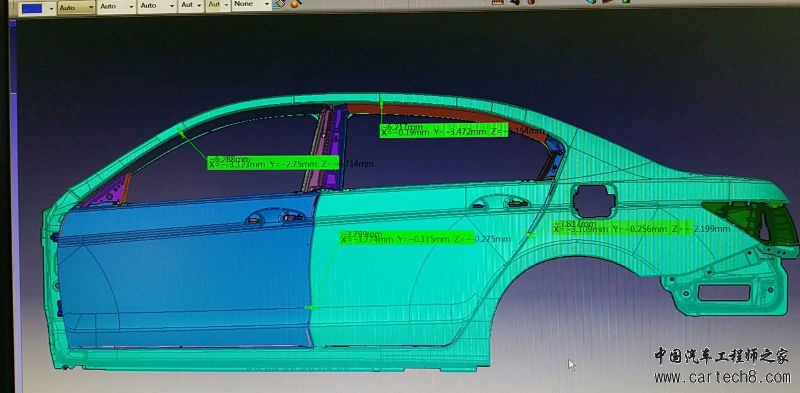Open the second Aut rendering style dropdown

click(x=218, y=5)
